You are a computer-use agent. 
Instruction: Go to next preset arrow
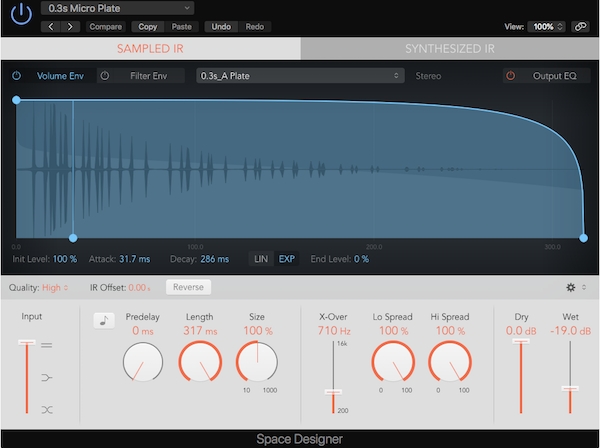(70, 26)
